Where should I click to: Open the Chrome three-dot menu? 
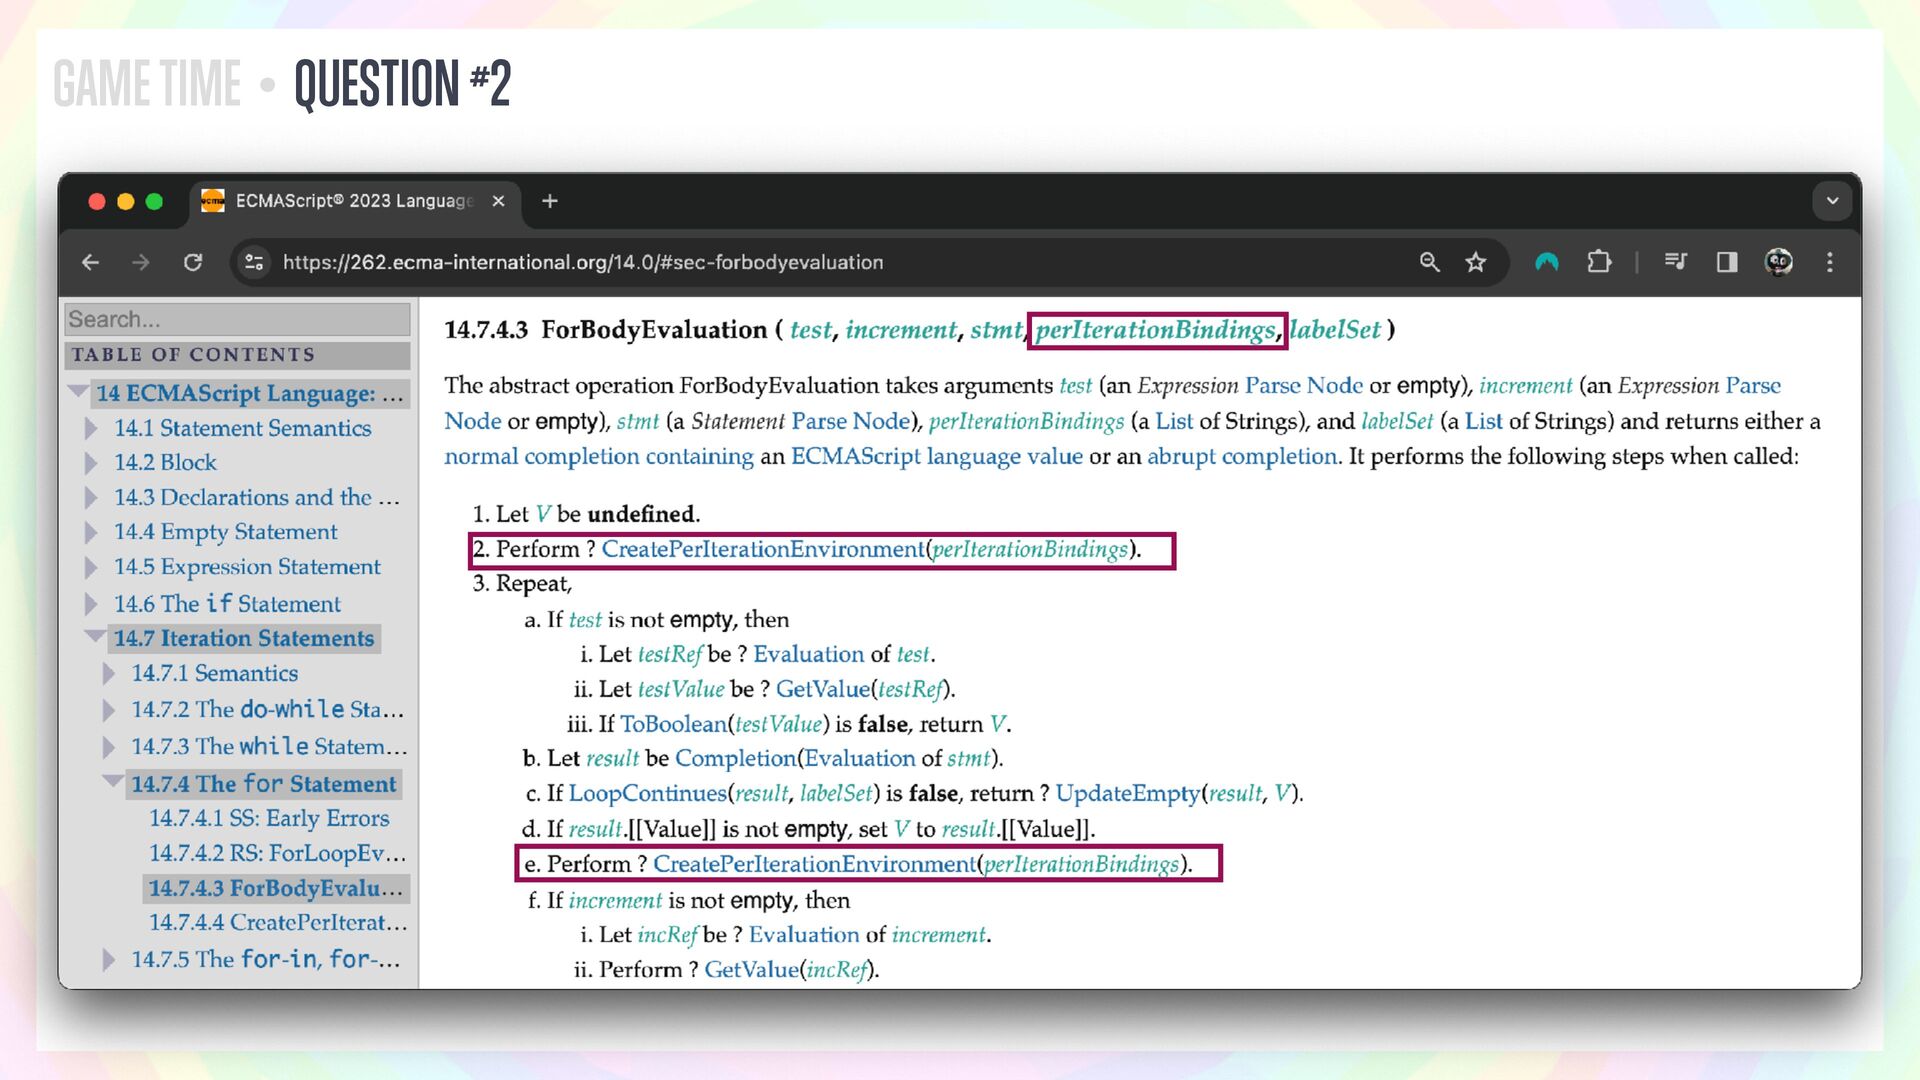point(1830,262)
